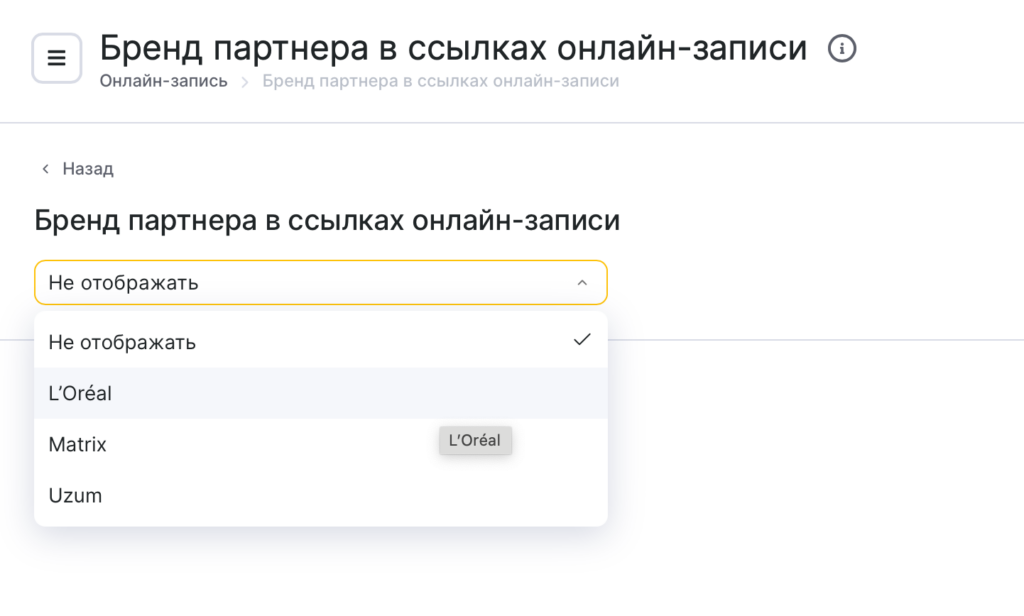
Task: Go back via the Назад link
Action: tap(88, 169)
